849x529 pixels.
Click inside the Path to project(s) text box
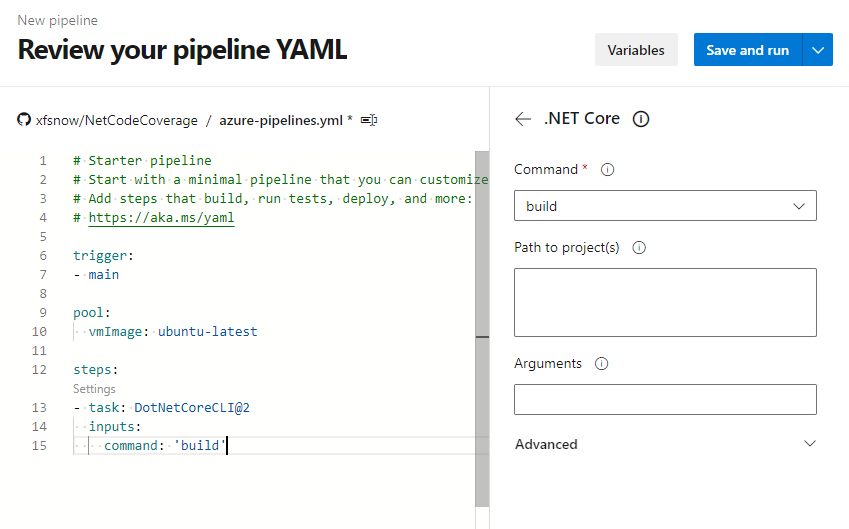[x=665, y=302]
